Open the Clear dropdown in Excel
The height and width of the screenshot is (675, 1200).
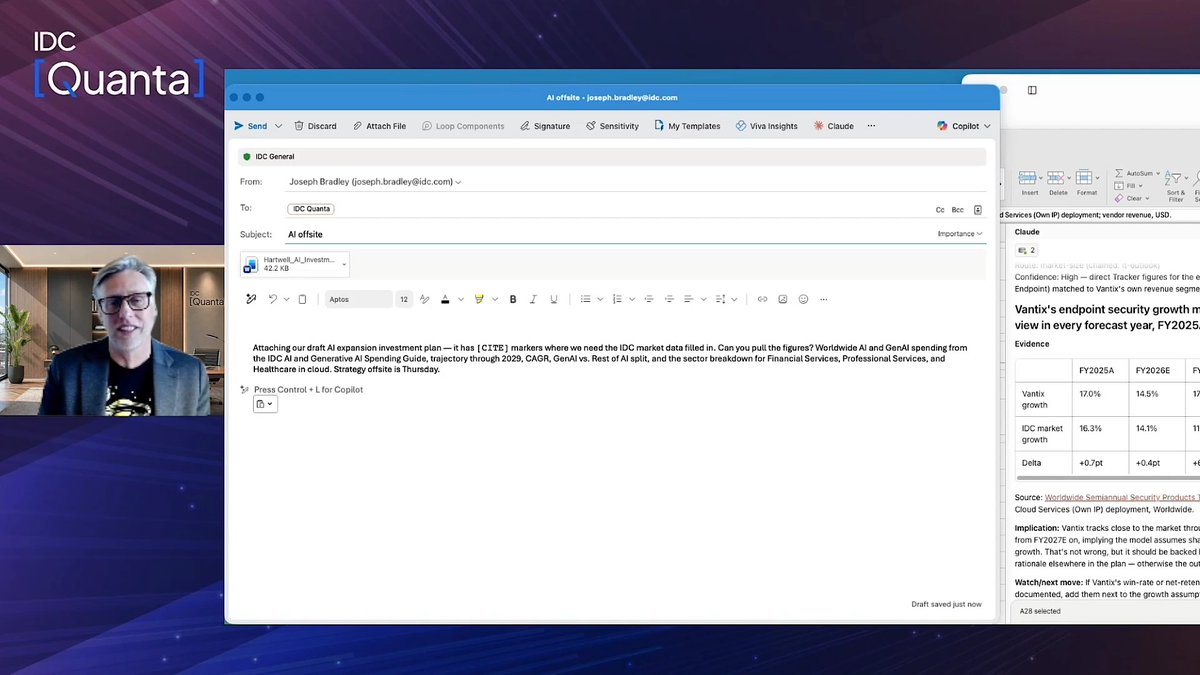click(1133, 198)
